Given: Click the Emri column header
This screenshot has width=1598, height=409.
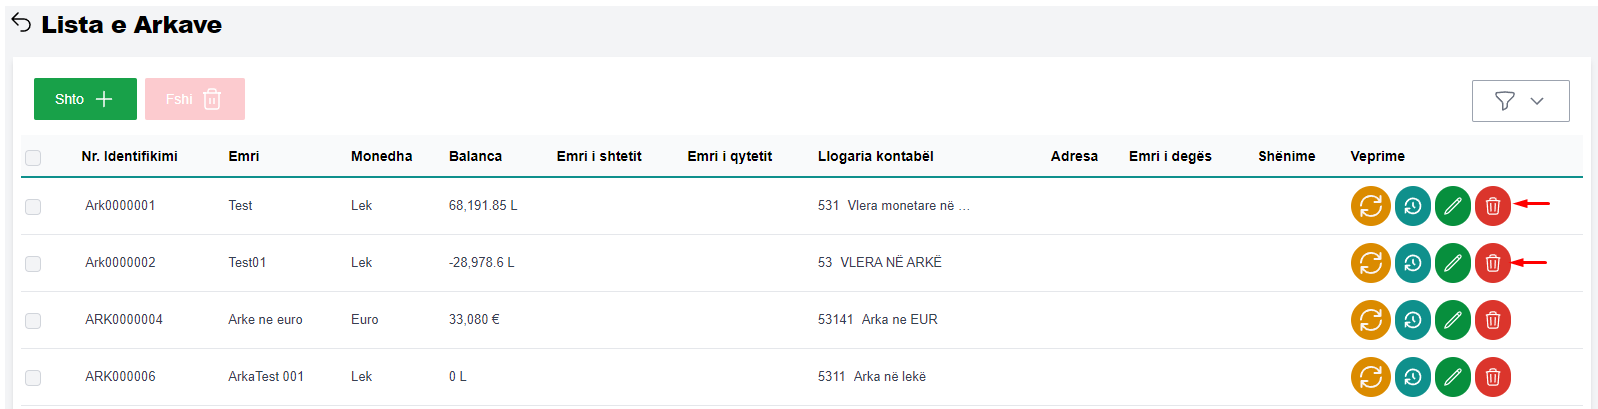Looking at the screenshot, I should 243,156.
